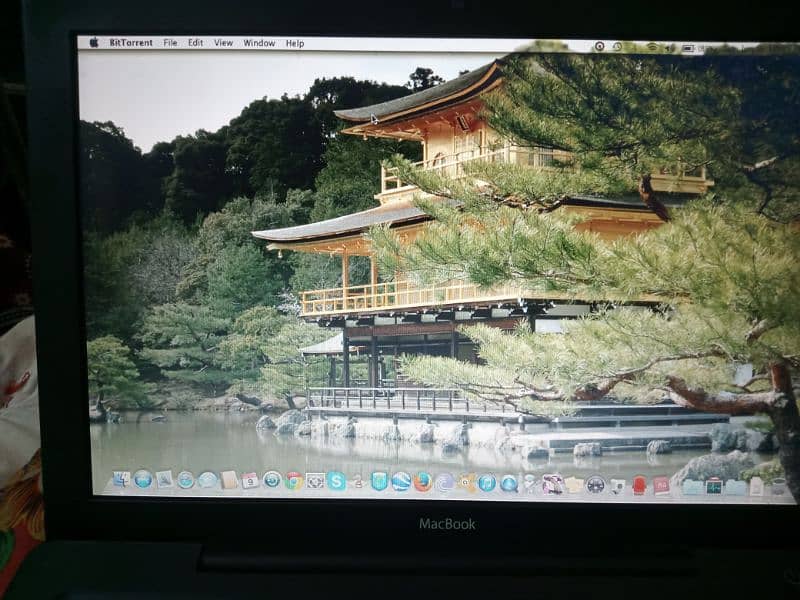Viewport: 800px width, 600px height.
Task: Open Skype from the dock
Action: 336,481
